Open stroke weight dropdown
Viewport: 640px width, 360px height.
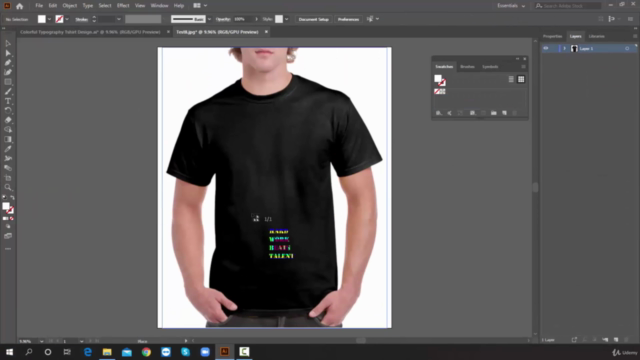tap(119, 19)
